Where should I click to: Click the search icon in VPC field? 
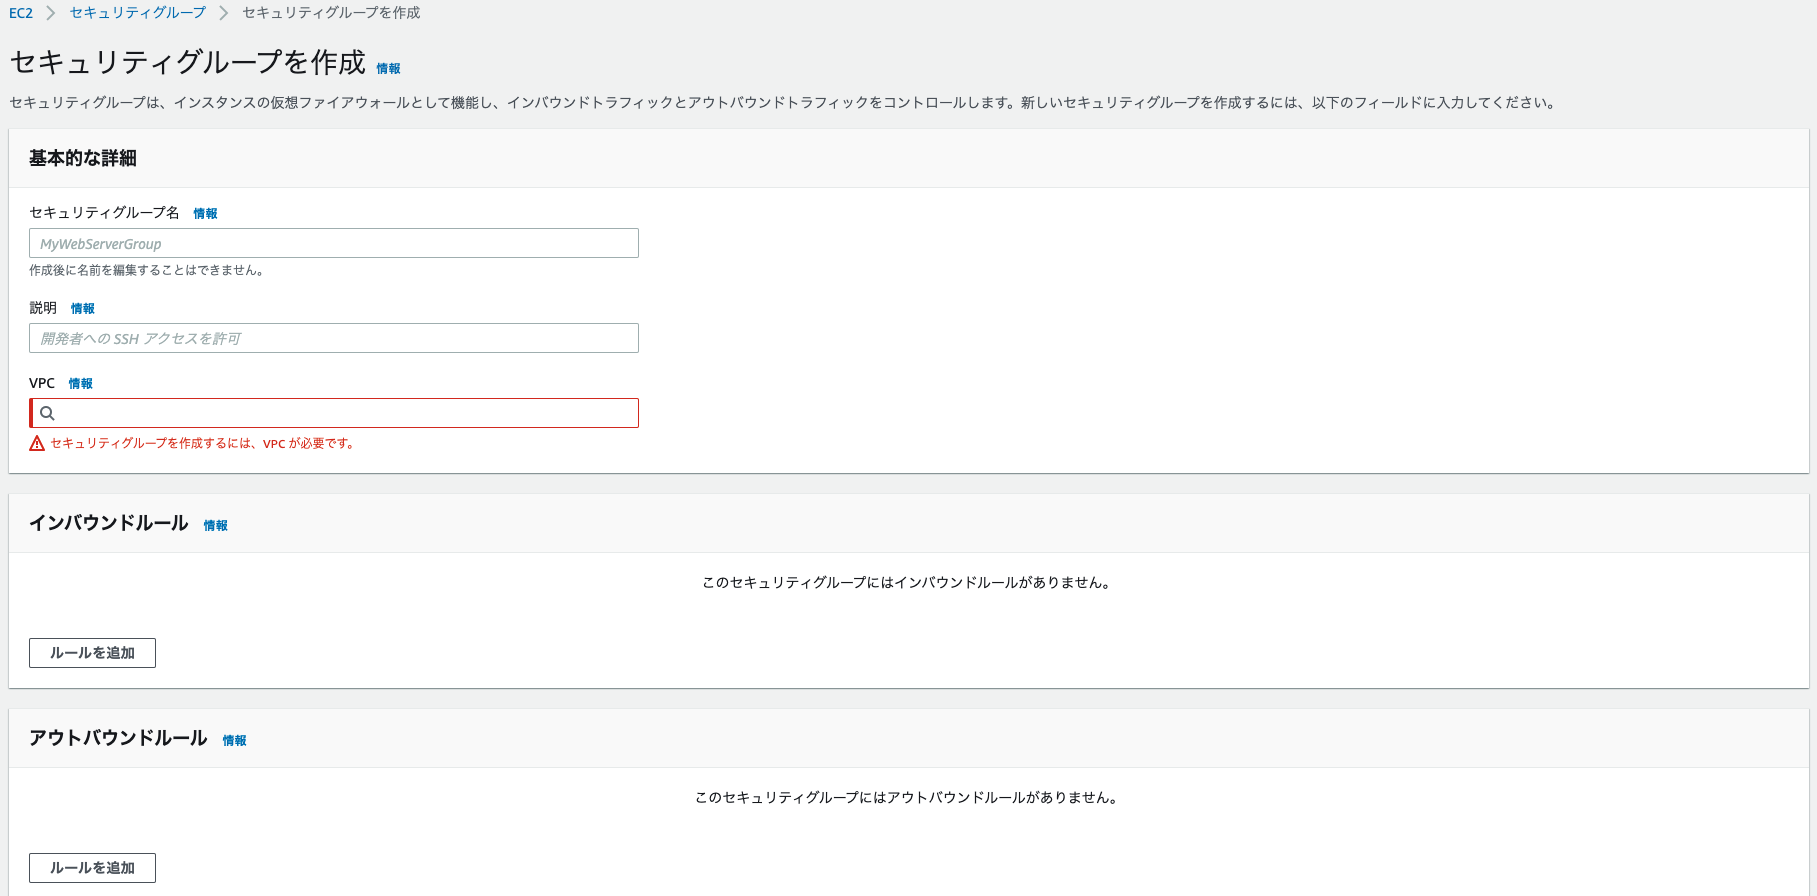[47, 413]
